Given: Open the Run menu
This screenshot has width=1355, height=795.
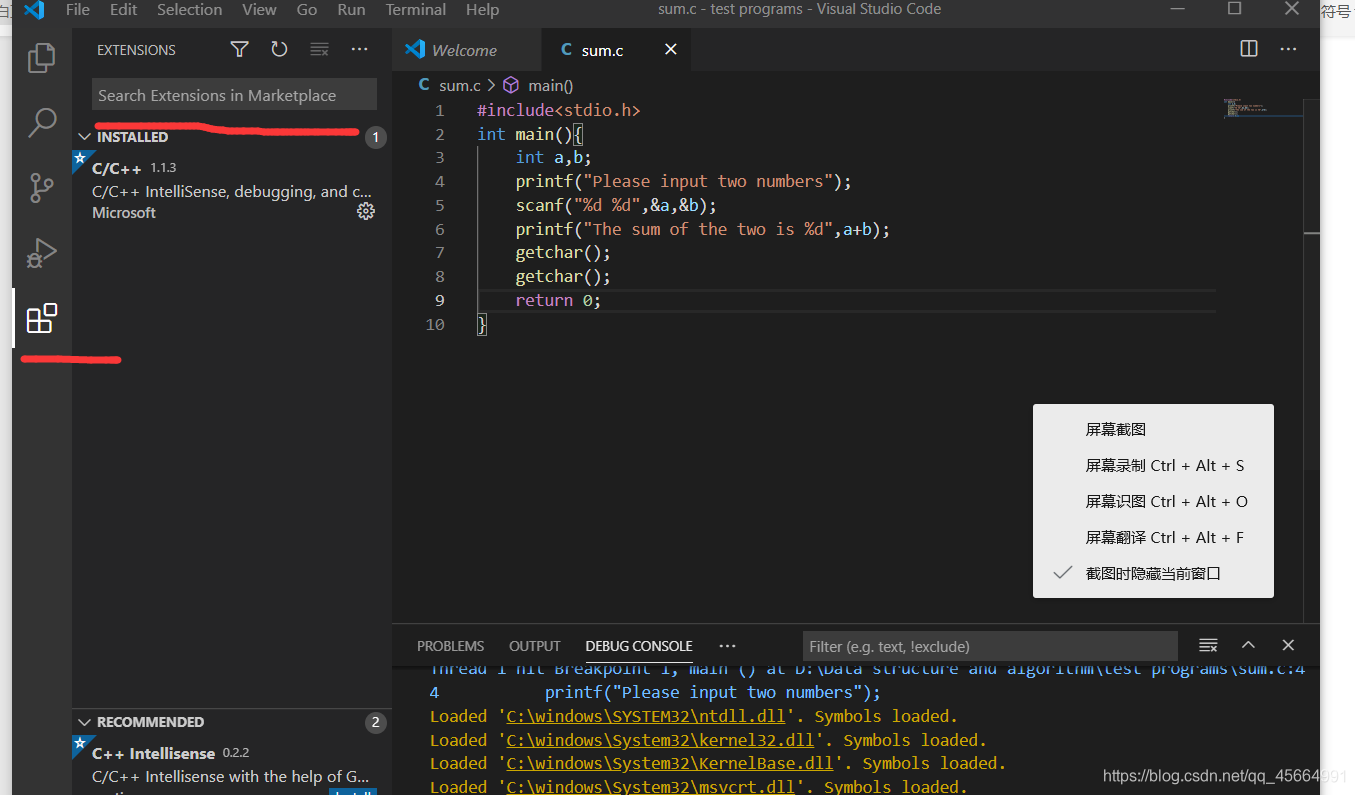Looking at the screenshot, I should pos(351,10).
